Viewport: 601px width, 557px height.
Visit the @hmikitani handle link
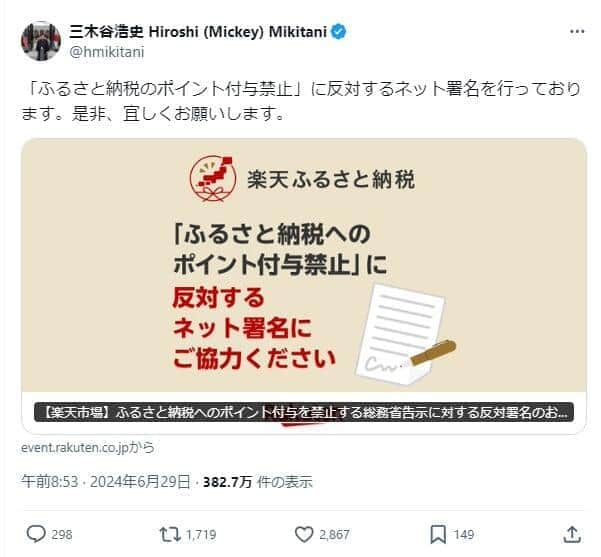(107, 53)
